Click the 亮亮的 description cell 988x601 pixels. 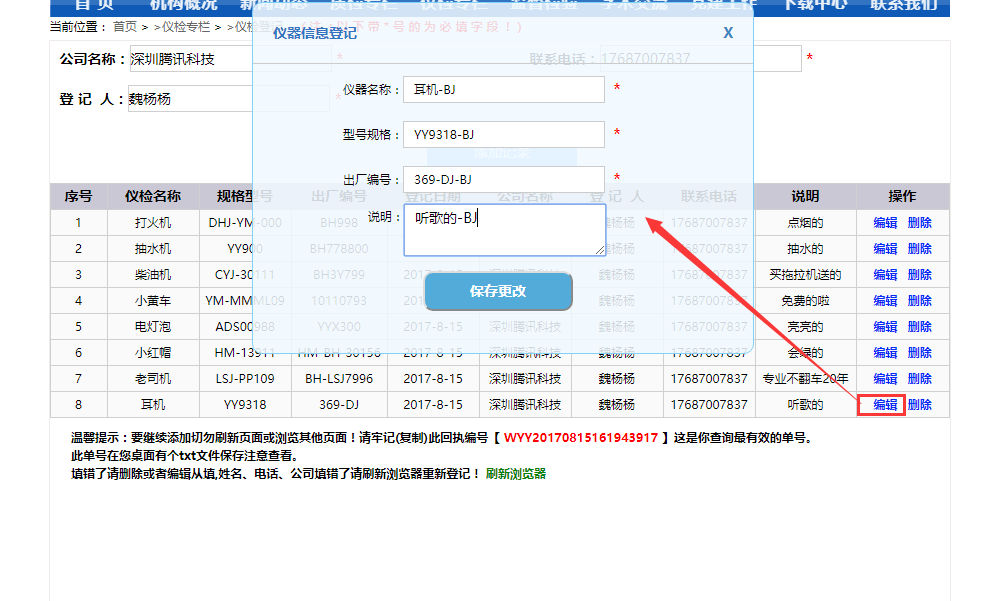(x=805, y=326)
